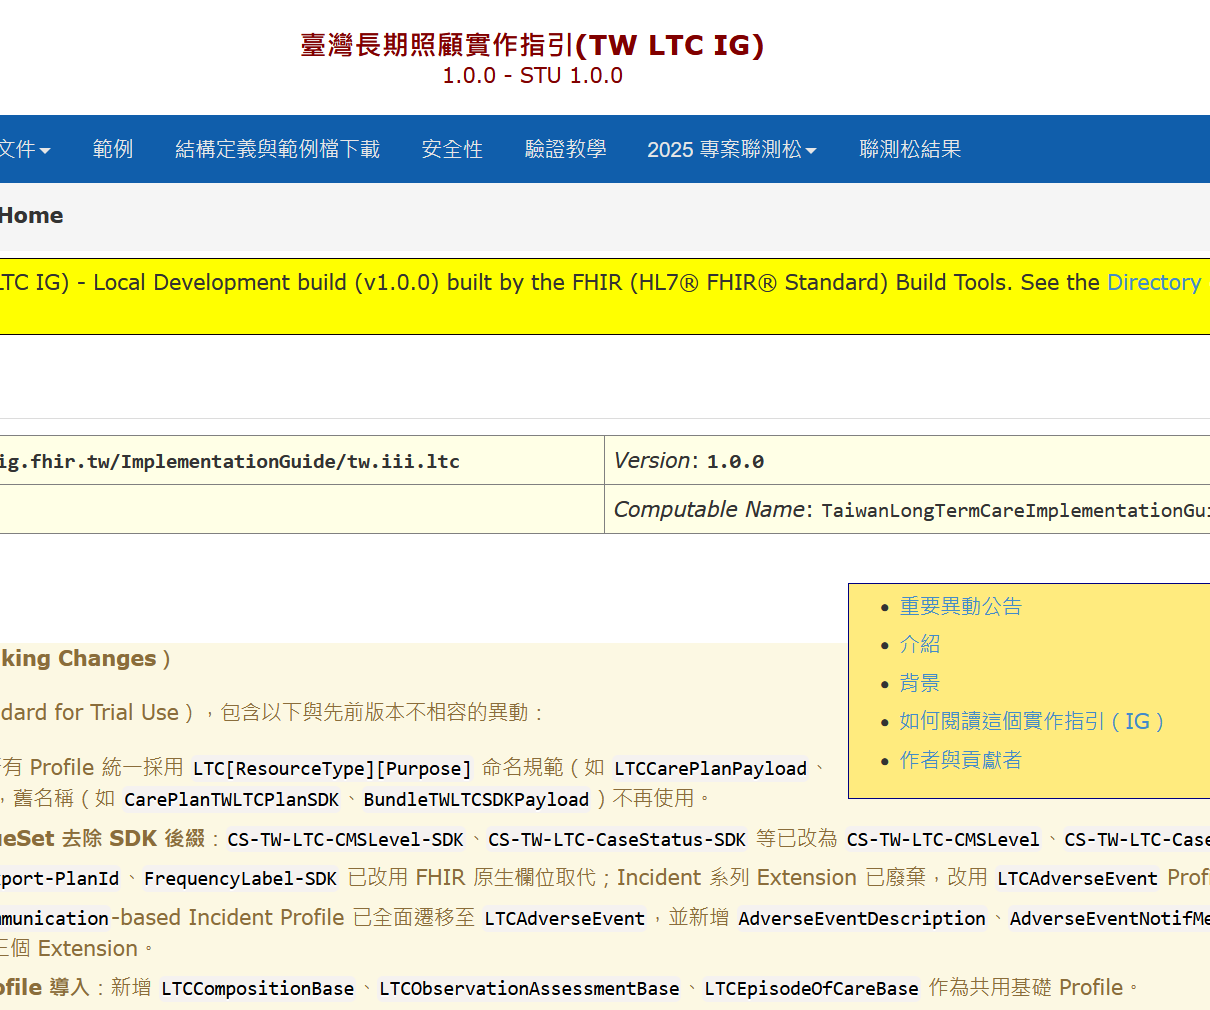Open the 範例 nav item

point(112,150)
